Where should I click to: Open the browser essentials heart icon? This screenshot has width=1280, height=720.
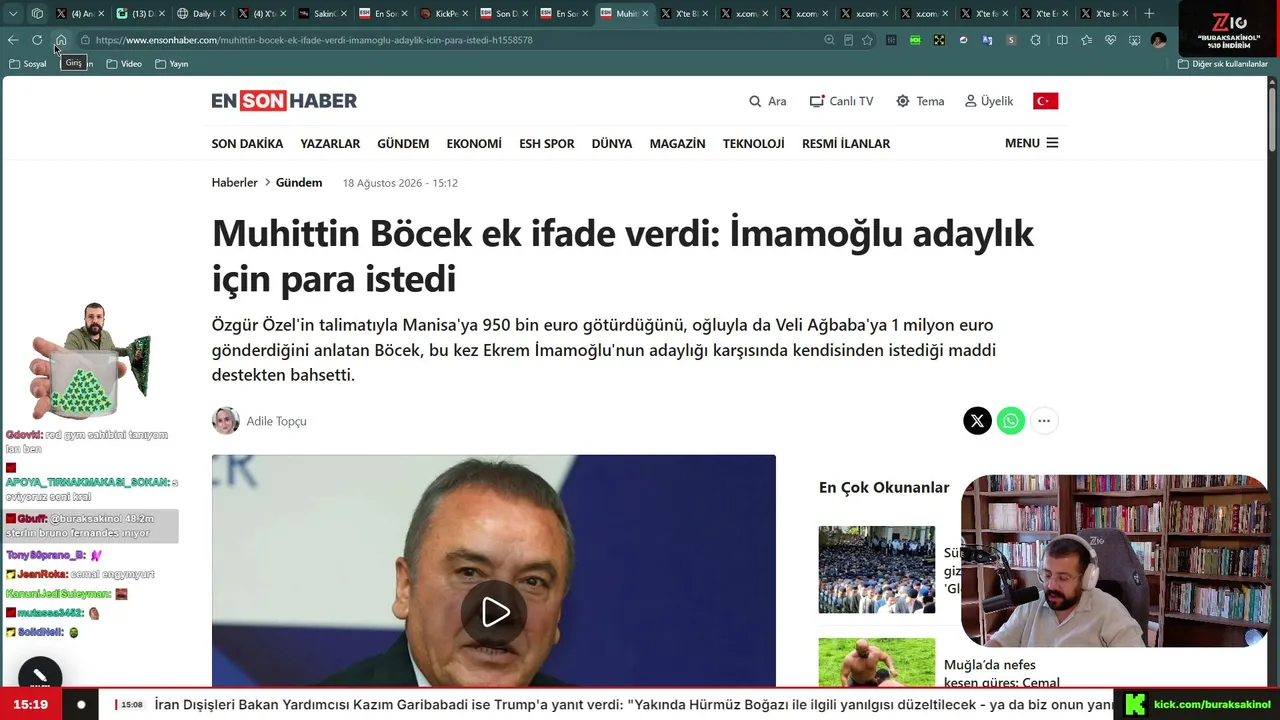click(x=1110, y=40)
